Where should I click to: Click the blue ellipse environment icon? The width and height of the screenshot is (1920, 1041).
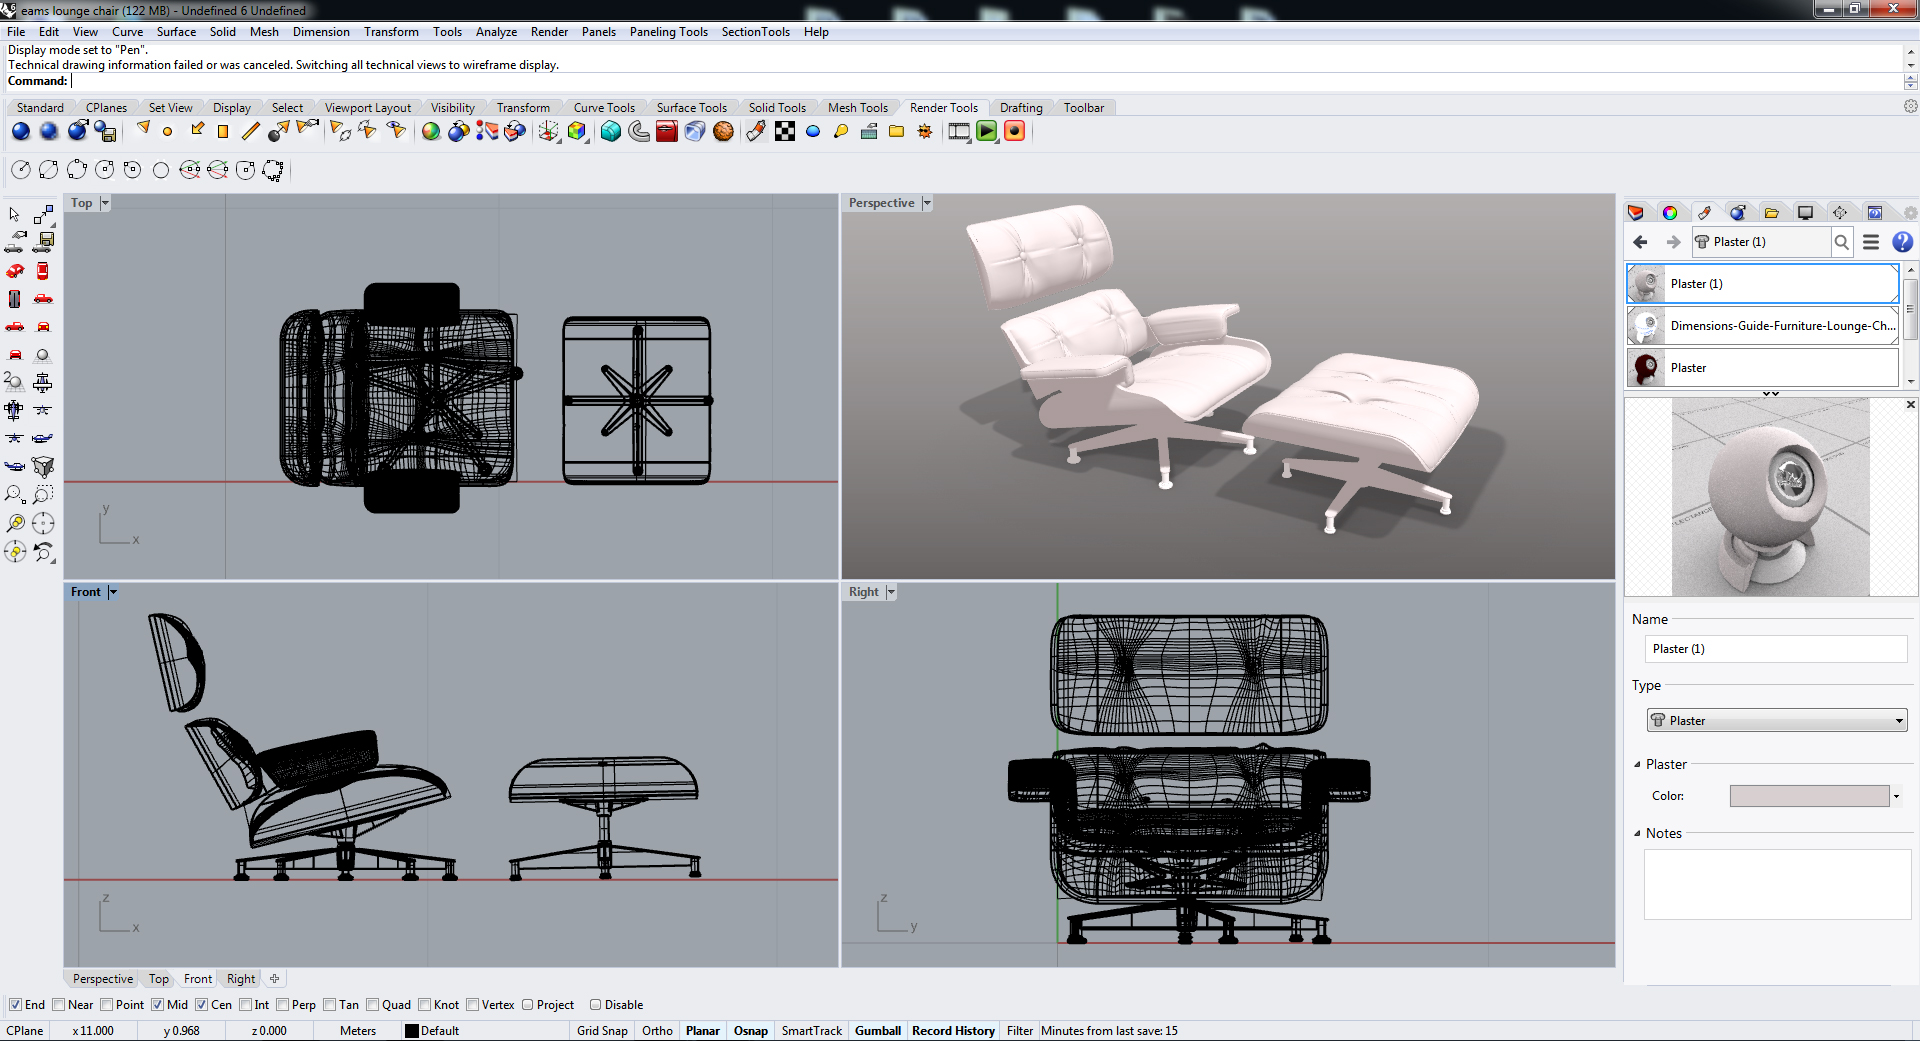coord(813,131)
